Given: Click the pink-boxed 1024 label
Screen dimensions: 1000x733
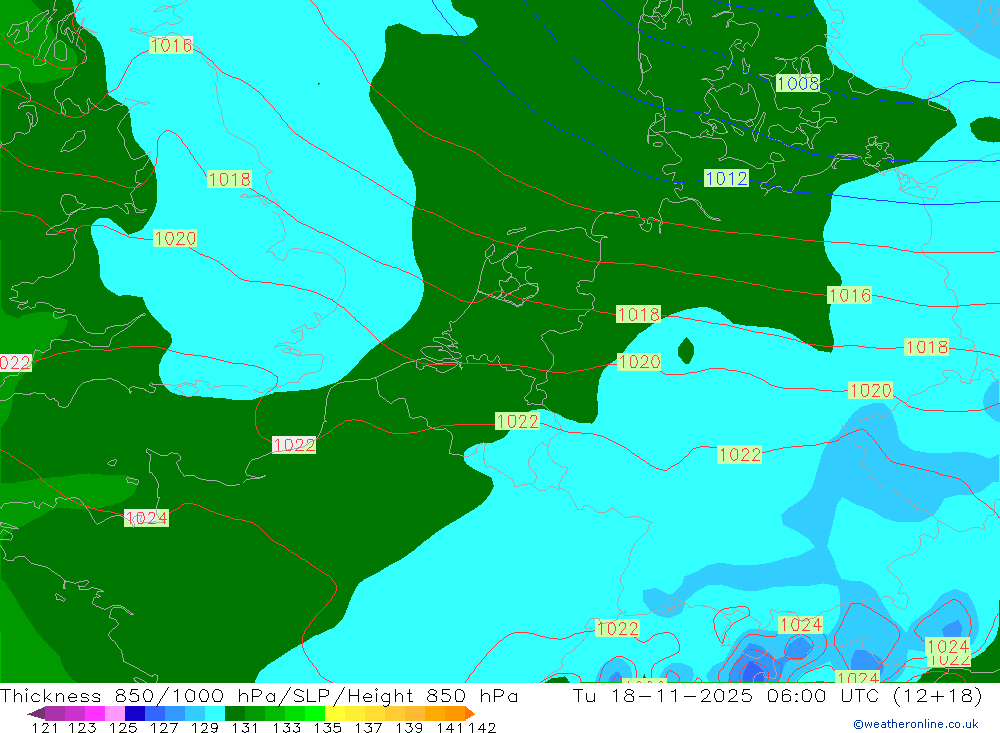Looking at the screenshot, I should 147,518.
